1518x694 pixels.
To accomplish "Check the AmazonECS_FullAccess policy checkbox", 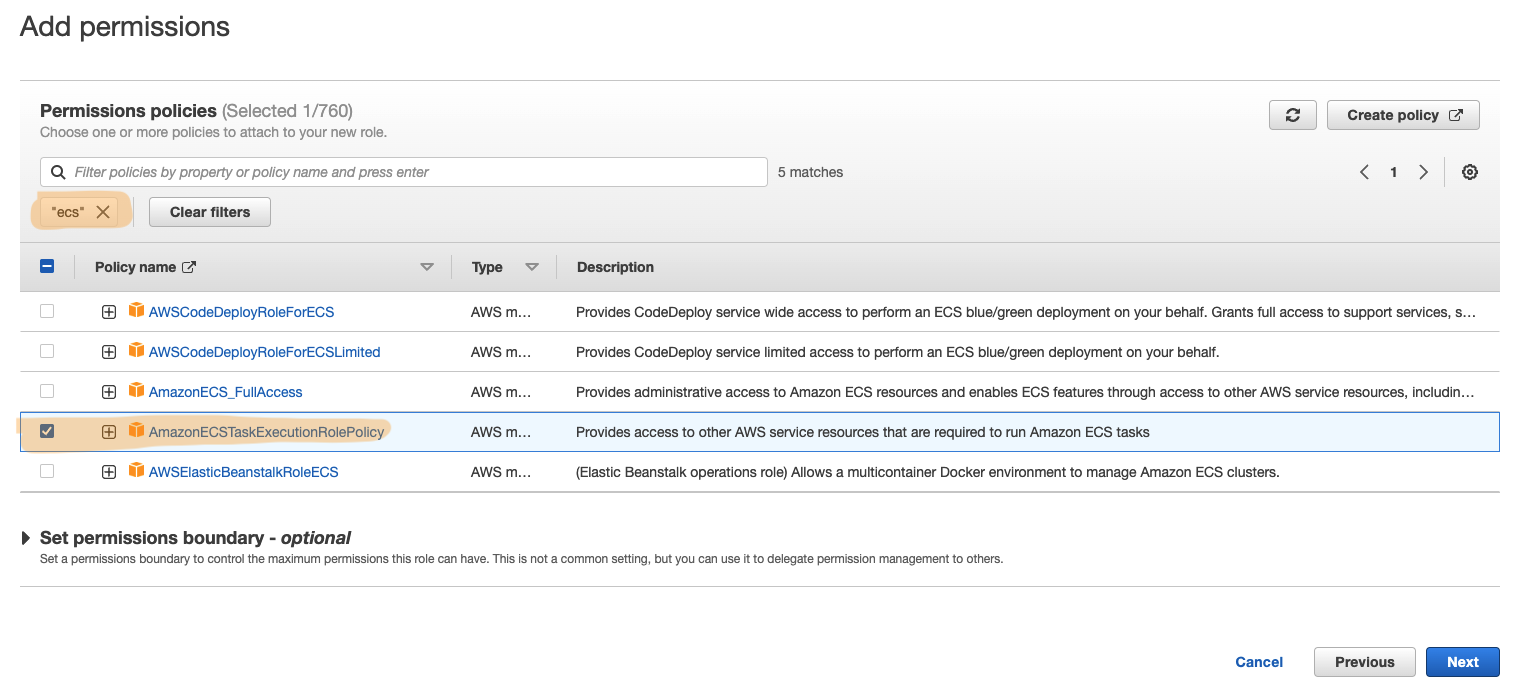I will click(x=47, y=391).
